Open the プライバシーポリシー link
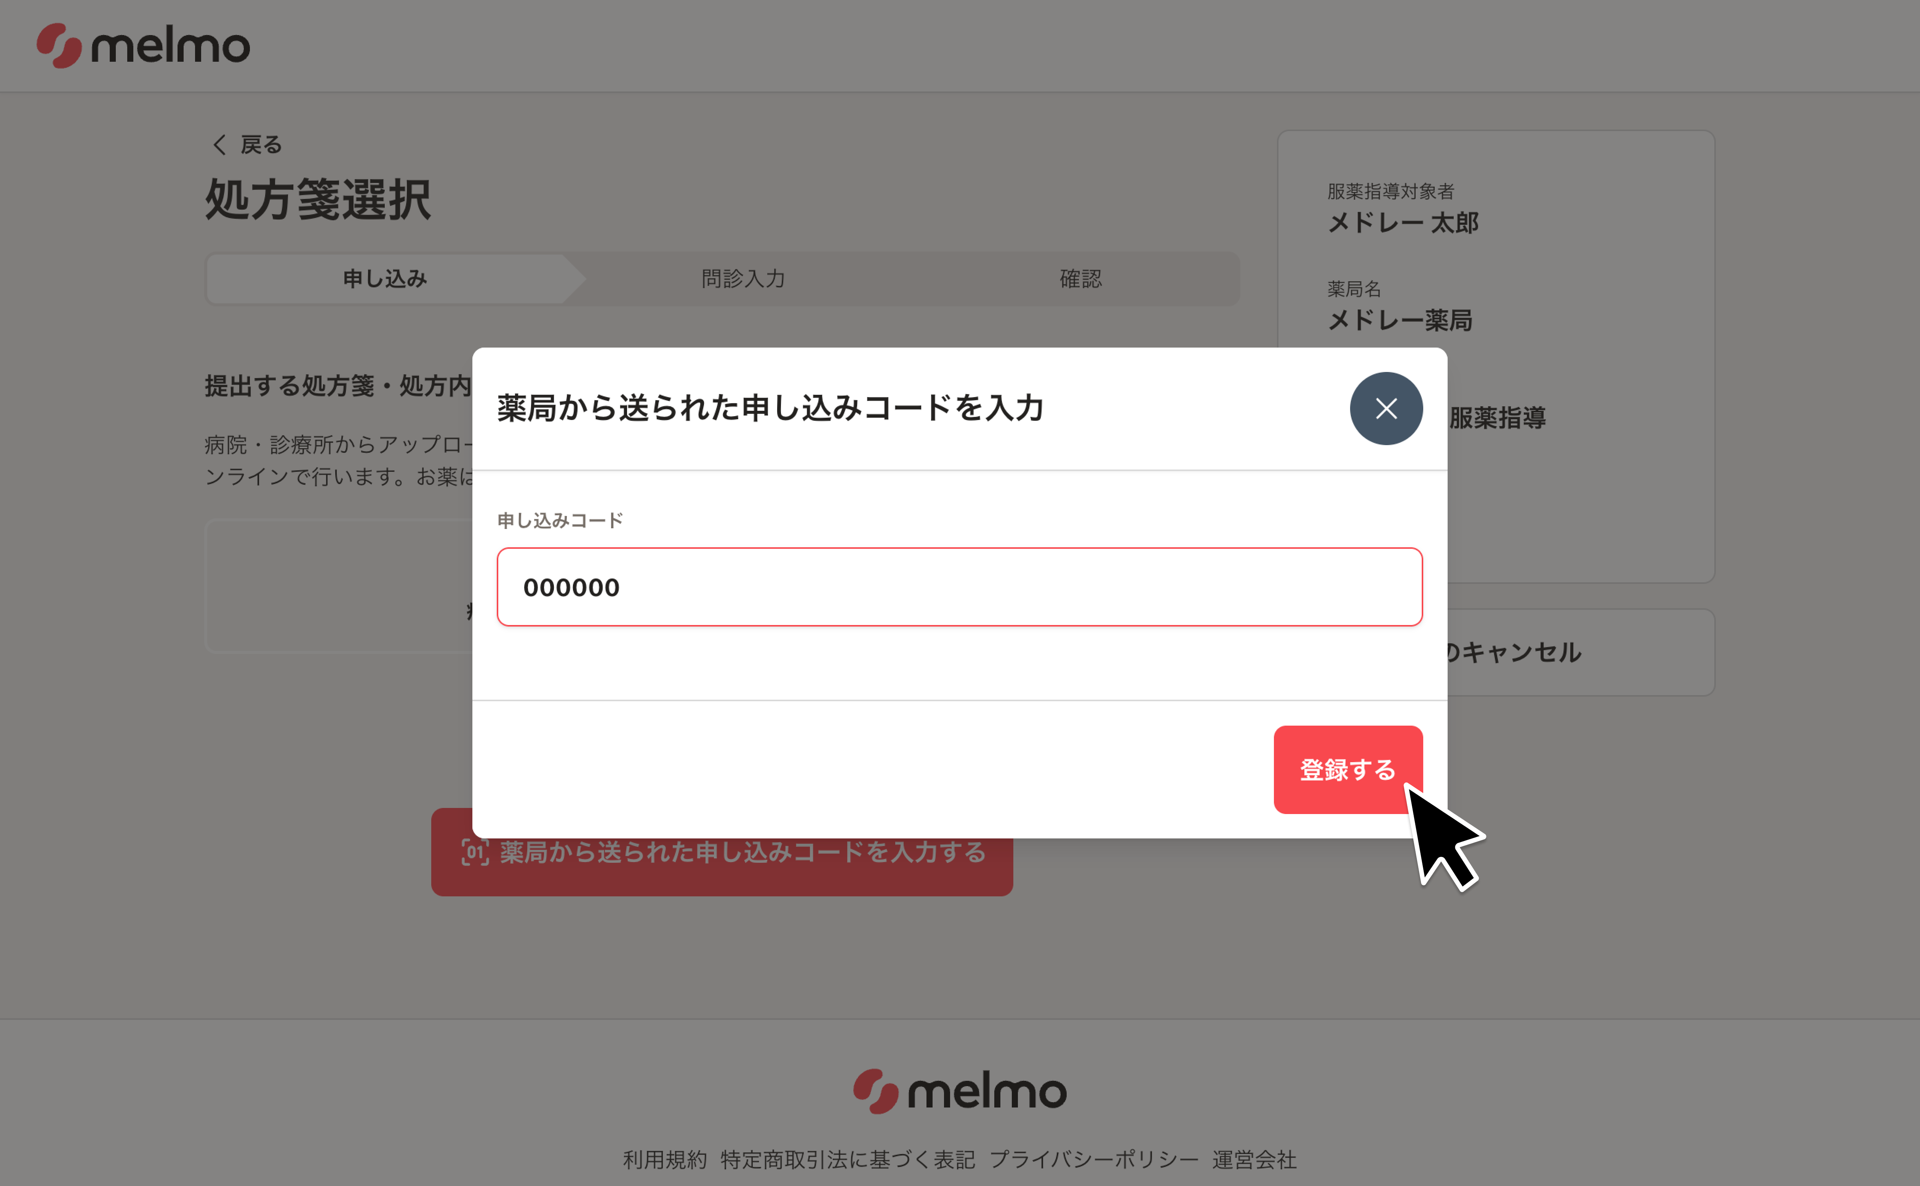This screenshot has width=1920, height=1186. coord(1094,1159)
